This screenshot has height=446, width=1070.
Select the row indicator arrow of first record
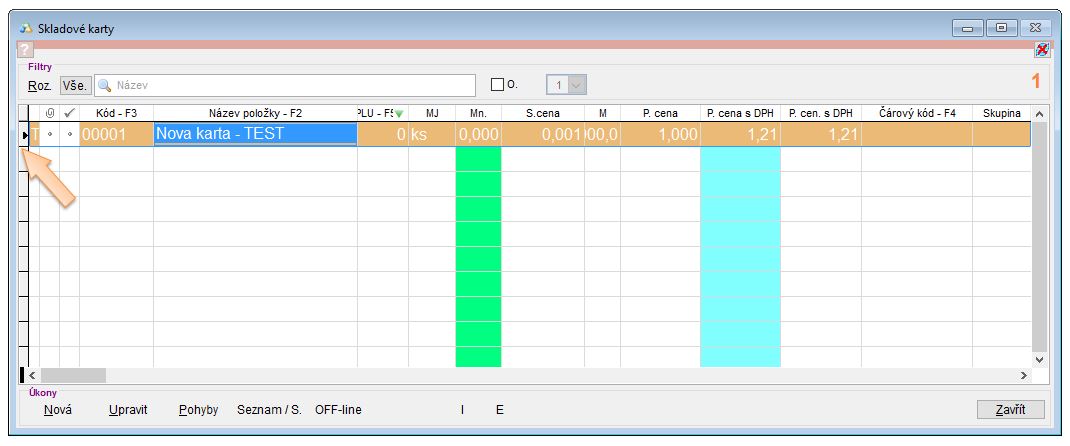click(x=24, y=134)
